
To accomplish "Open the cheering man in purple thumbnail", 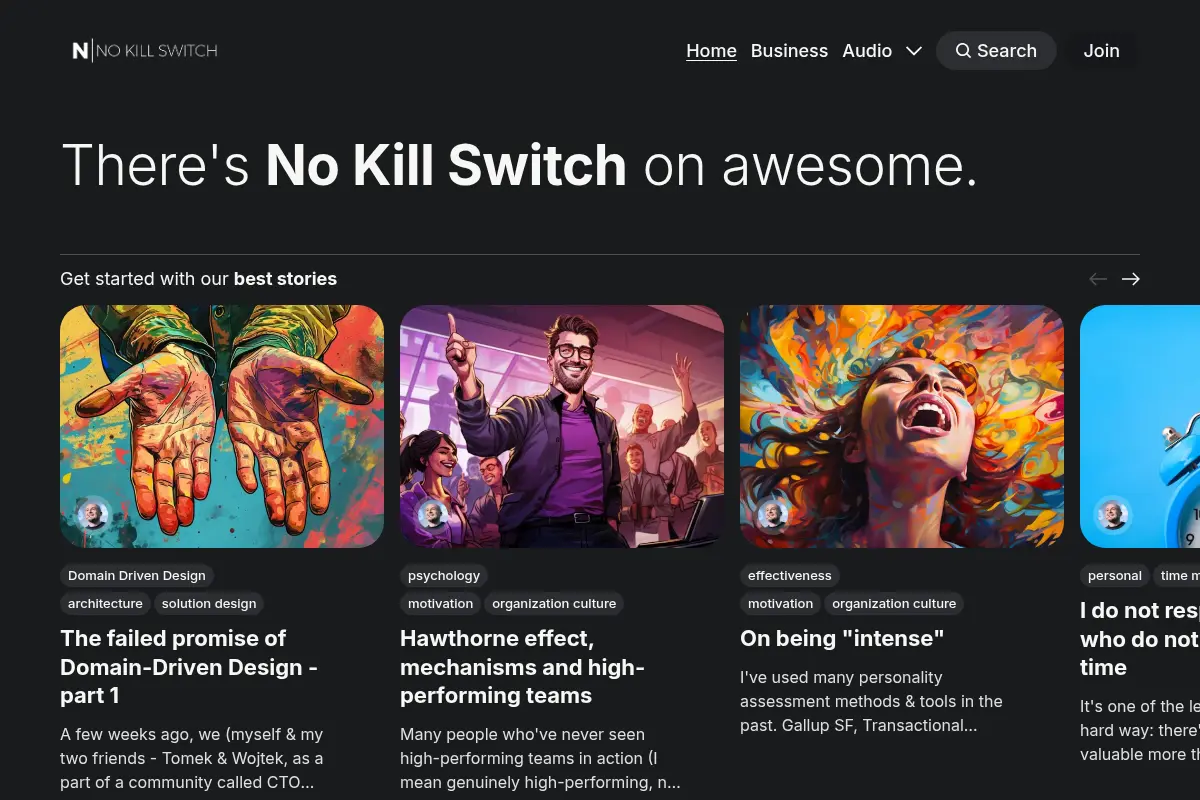I will [562, 426].
